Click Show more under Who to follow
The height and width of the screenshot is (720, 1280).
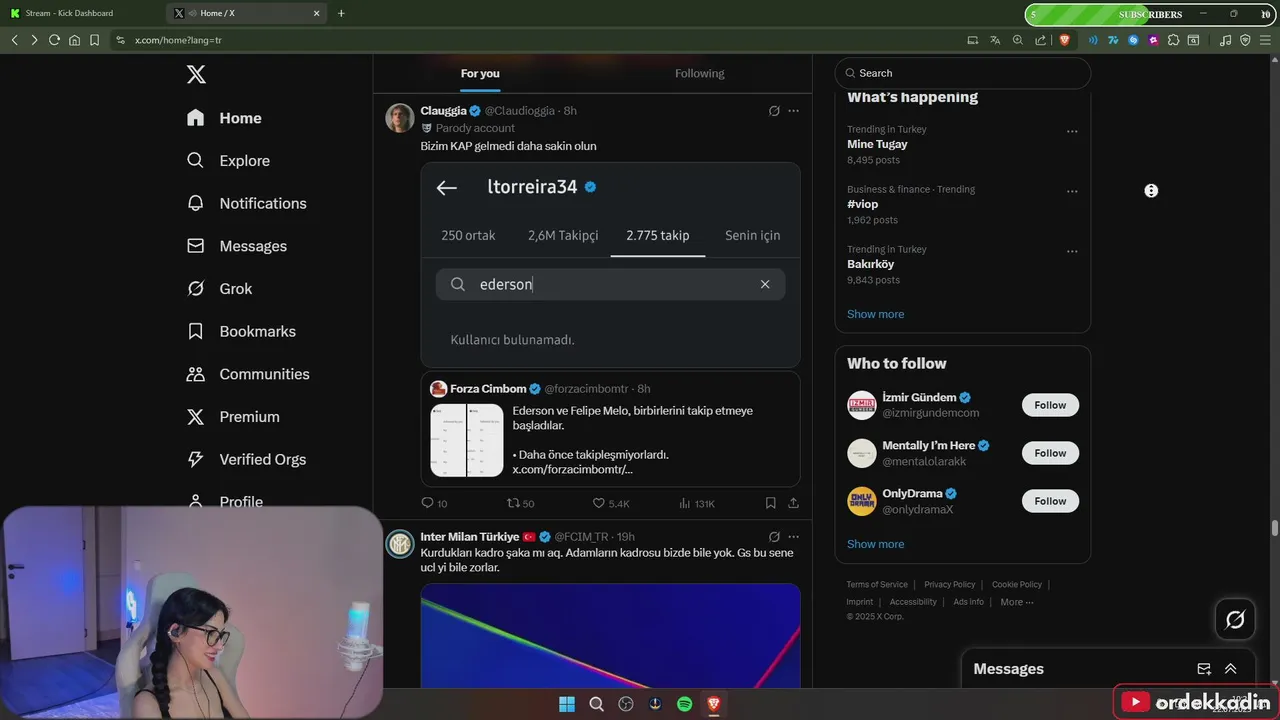[875, 544]
